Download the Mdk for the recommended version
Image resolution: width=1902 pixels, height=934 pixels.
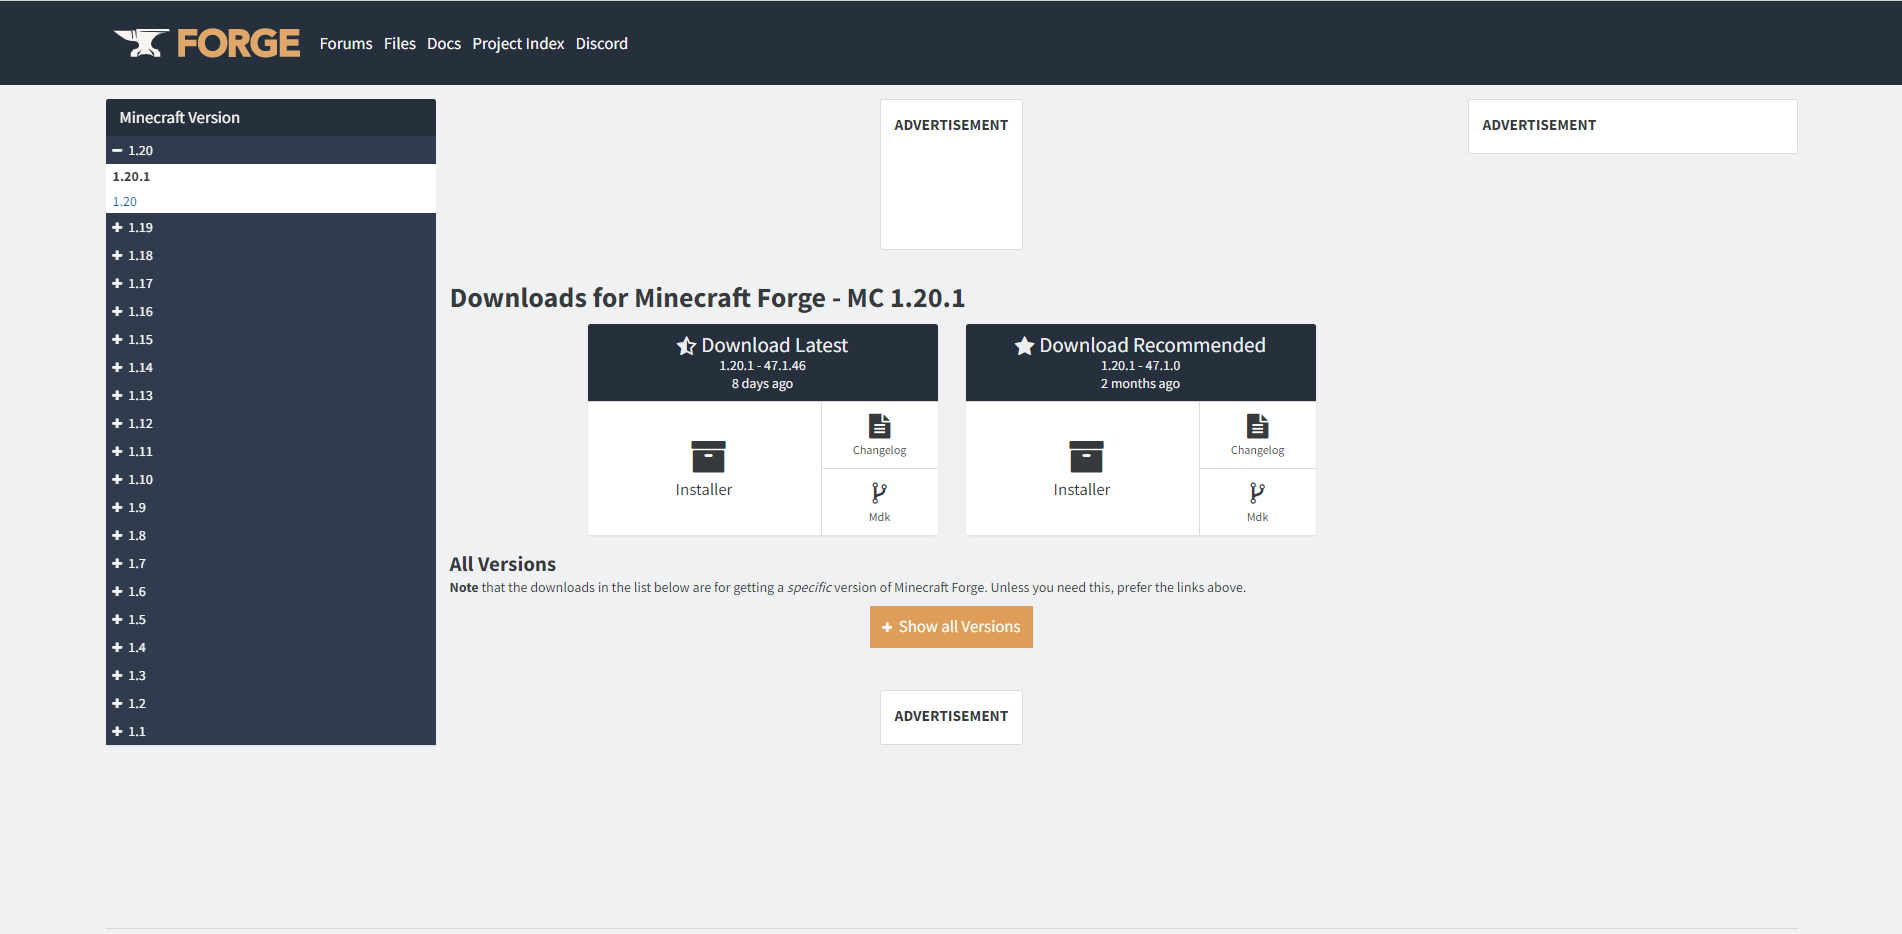point(1257,493)
